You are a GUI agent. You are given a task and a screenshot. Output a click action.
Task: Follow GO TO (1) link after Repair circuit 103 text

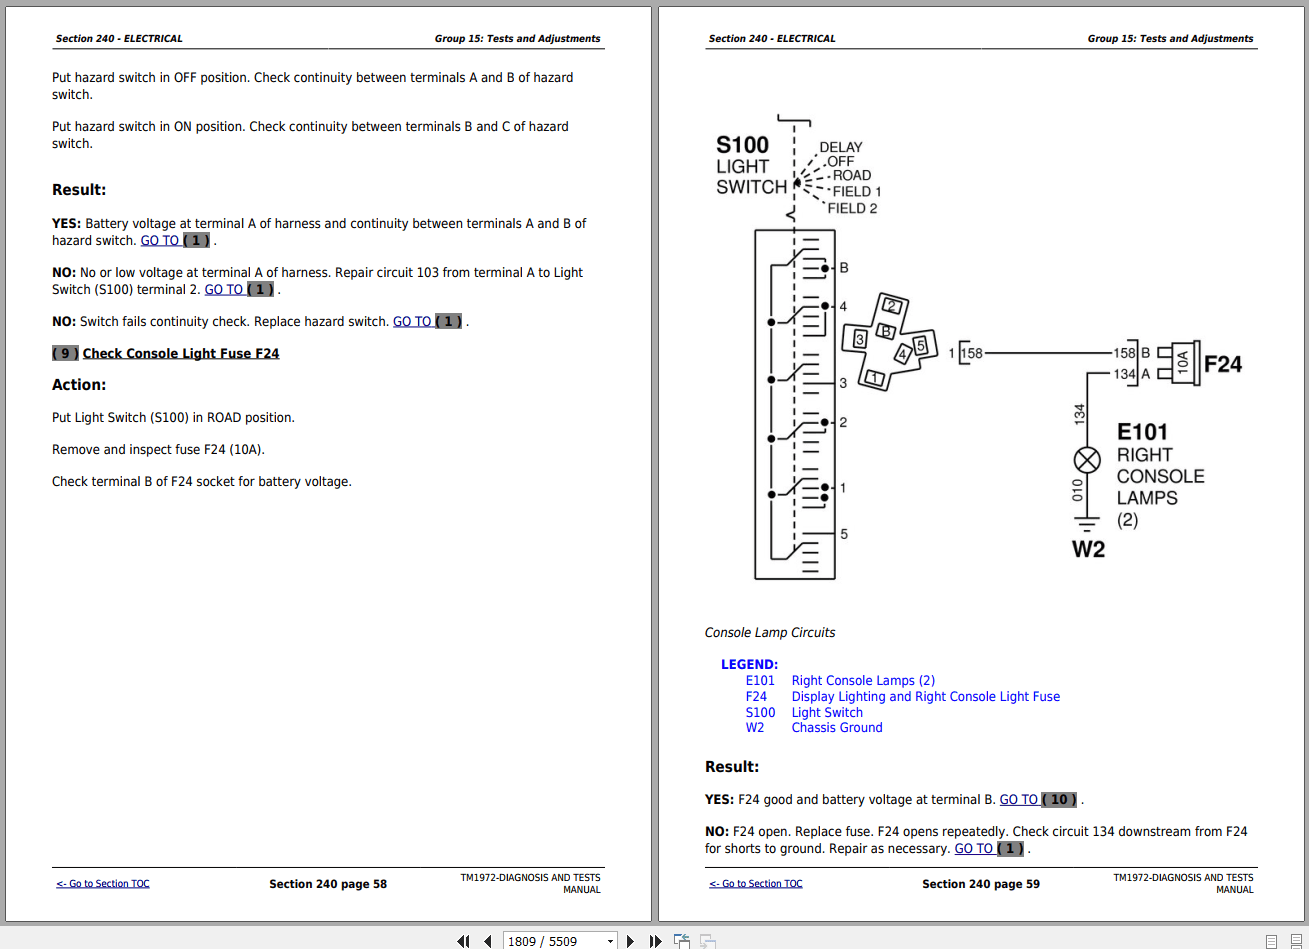pyautogui.click(x=240, y=290)
